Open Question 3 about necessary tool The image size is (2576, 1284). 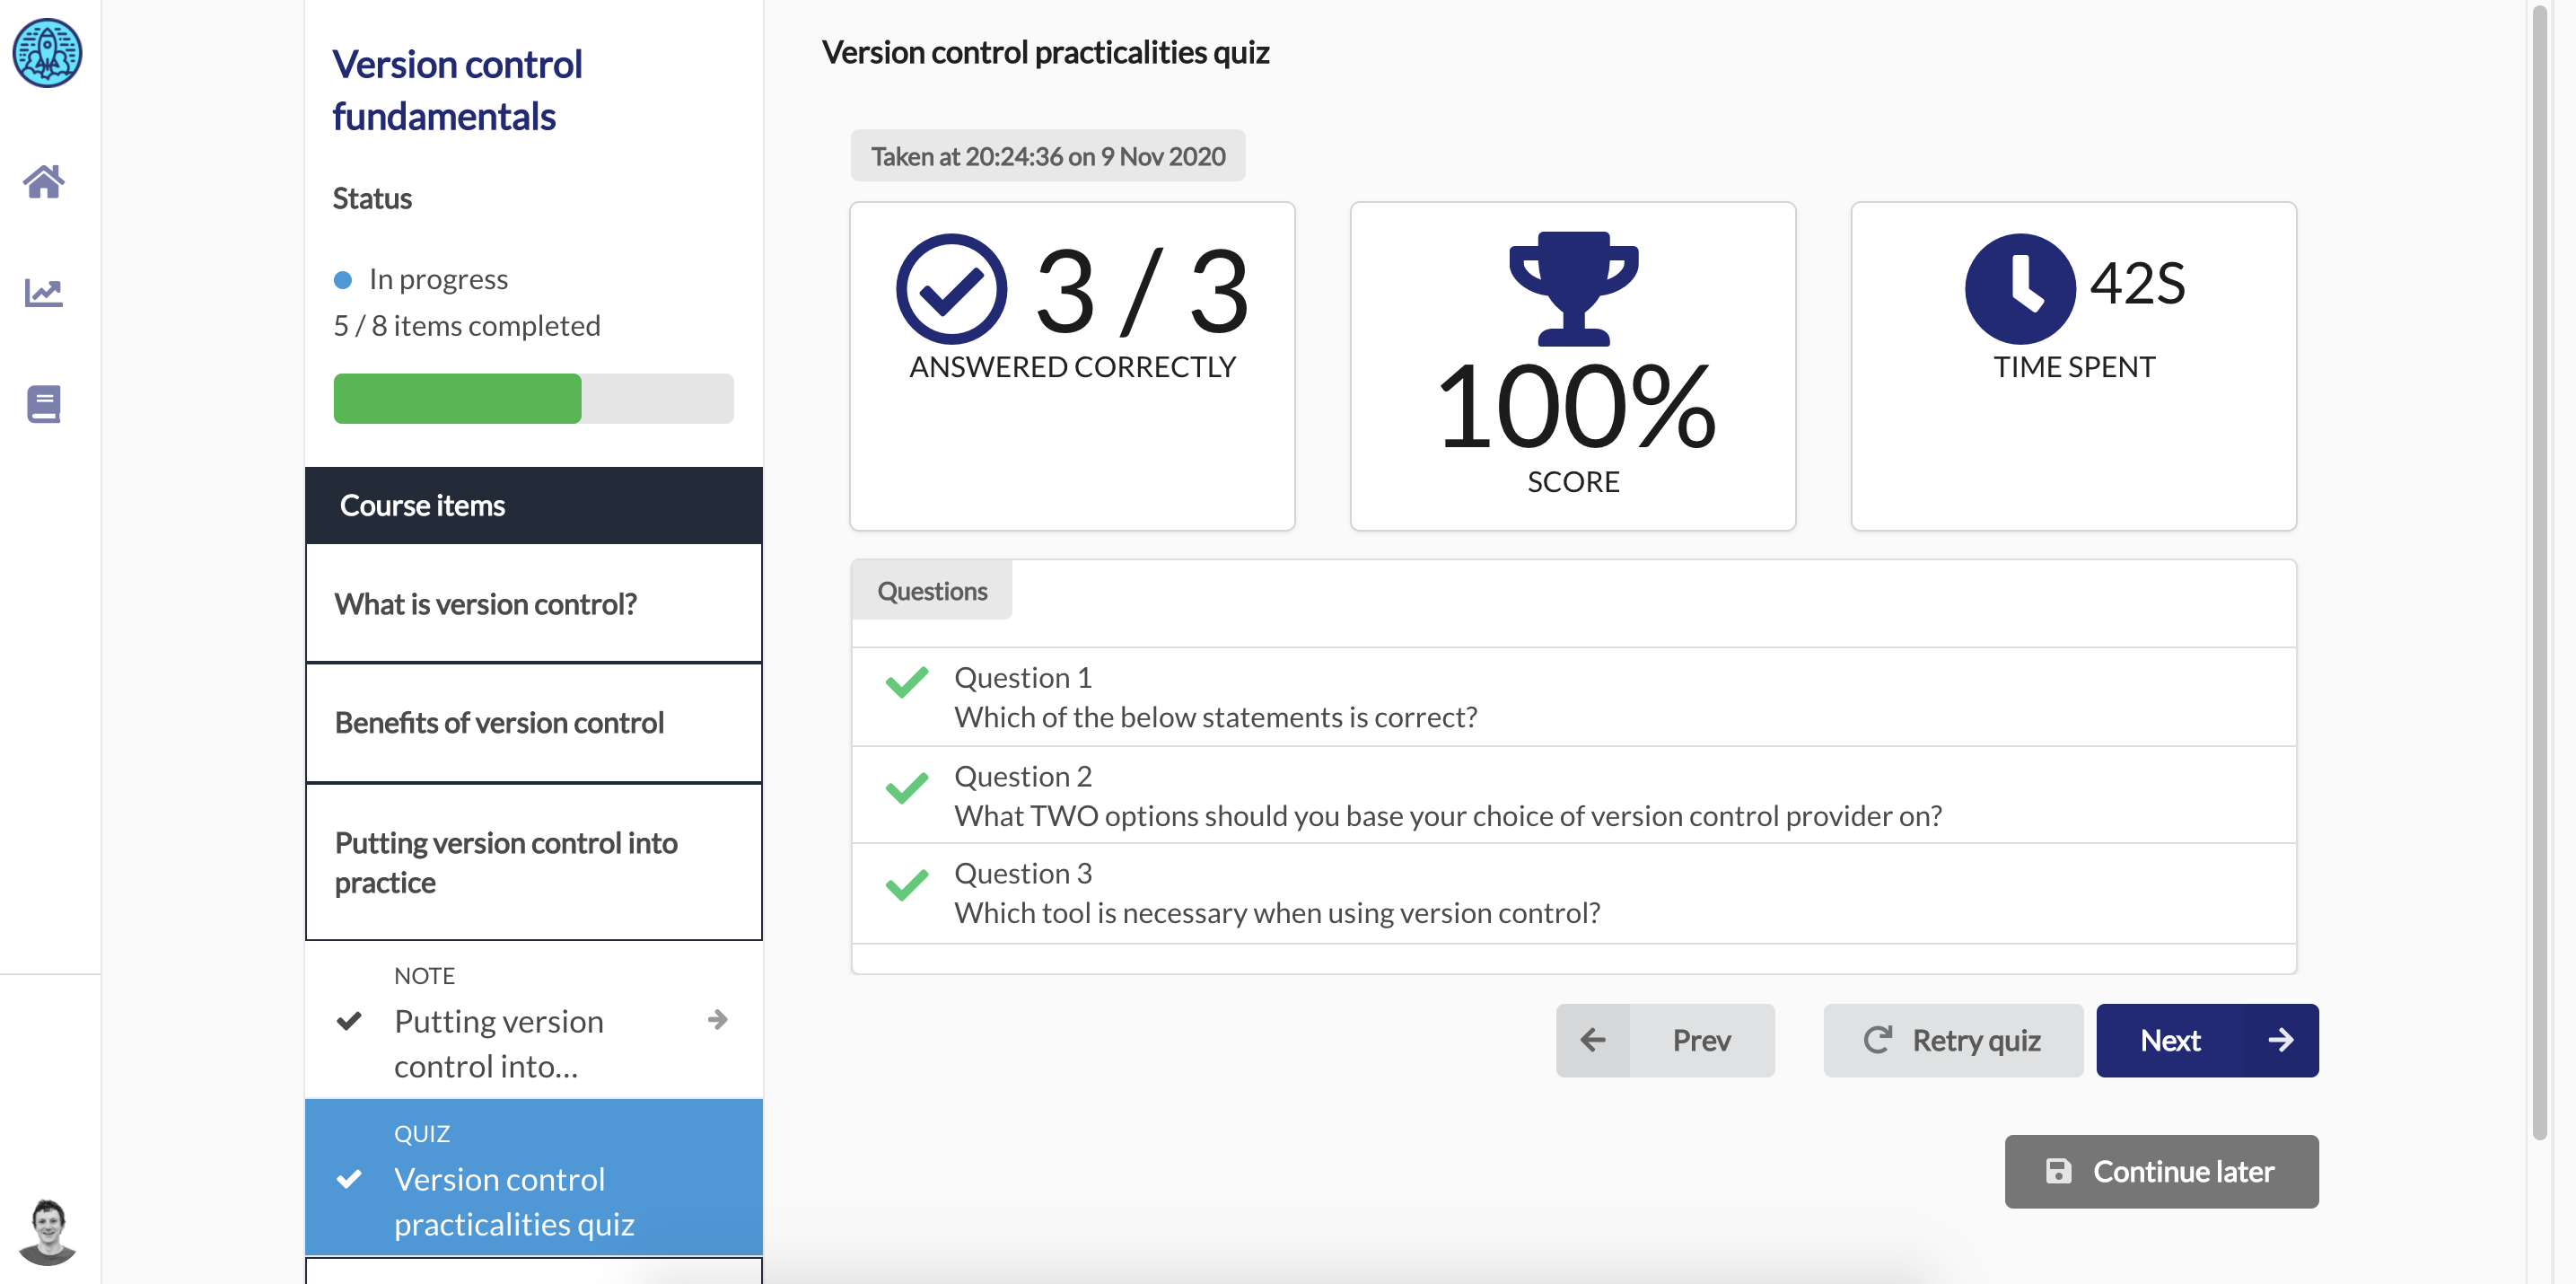click(1573, 893)
